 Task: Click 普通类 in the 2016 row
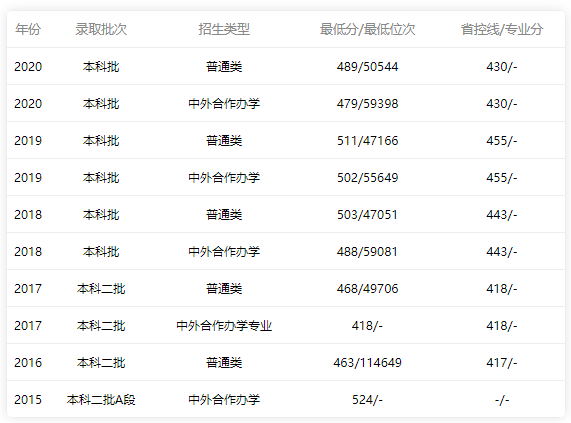click(x=224, y=363)
